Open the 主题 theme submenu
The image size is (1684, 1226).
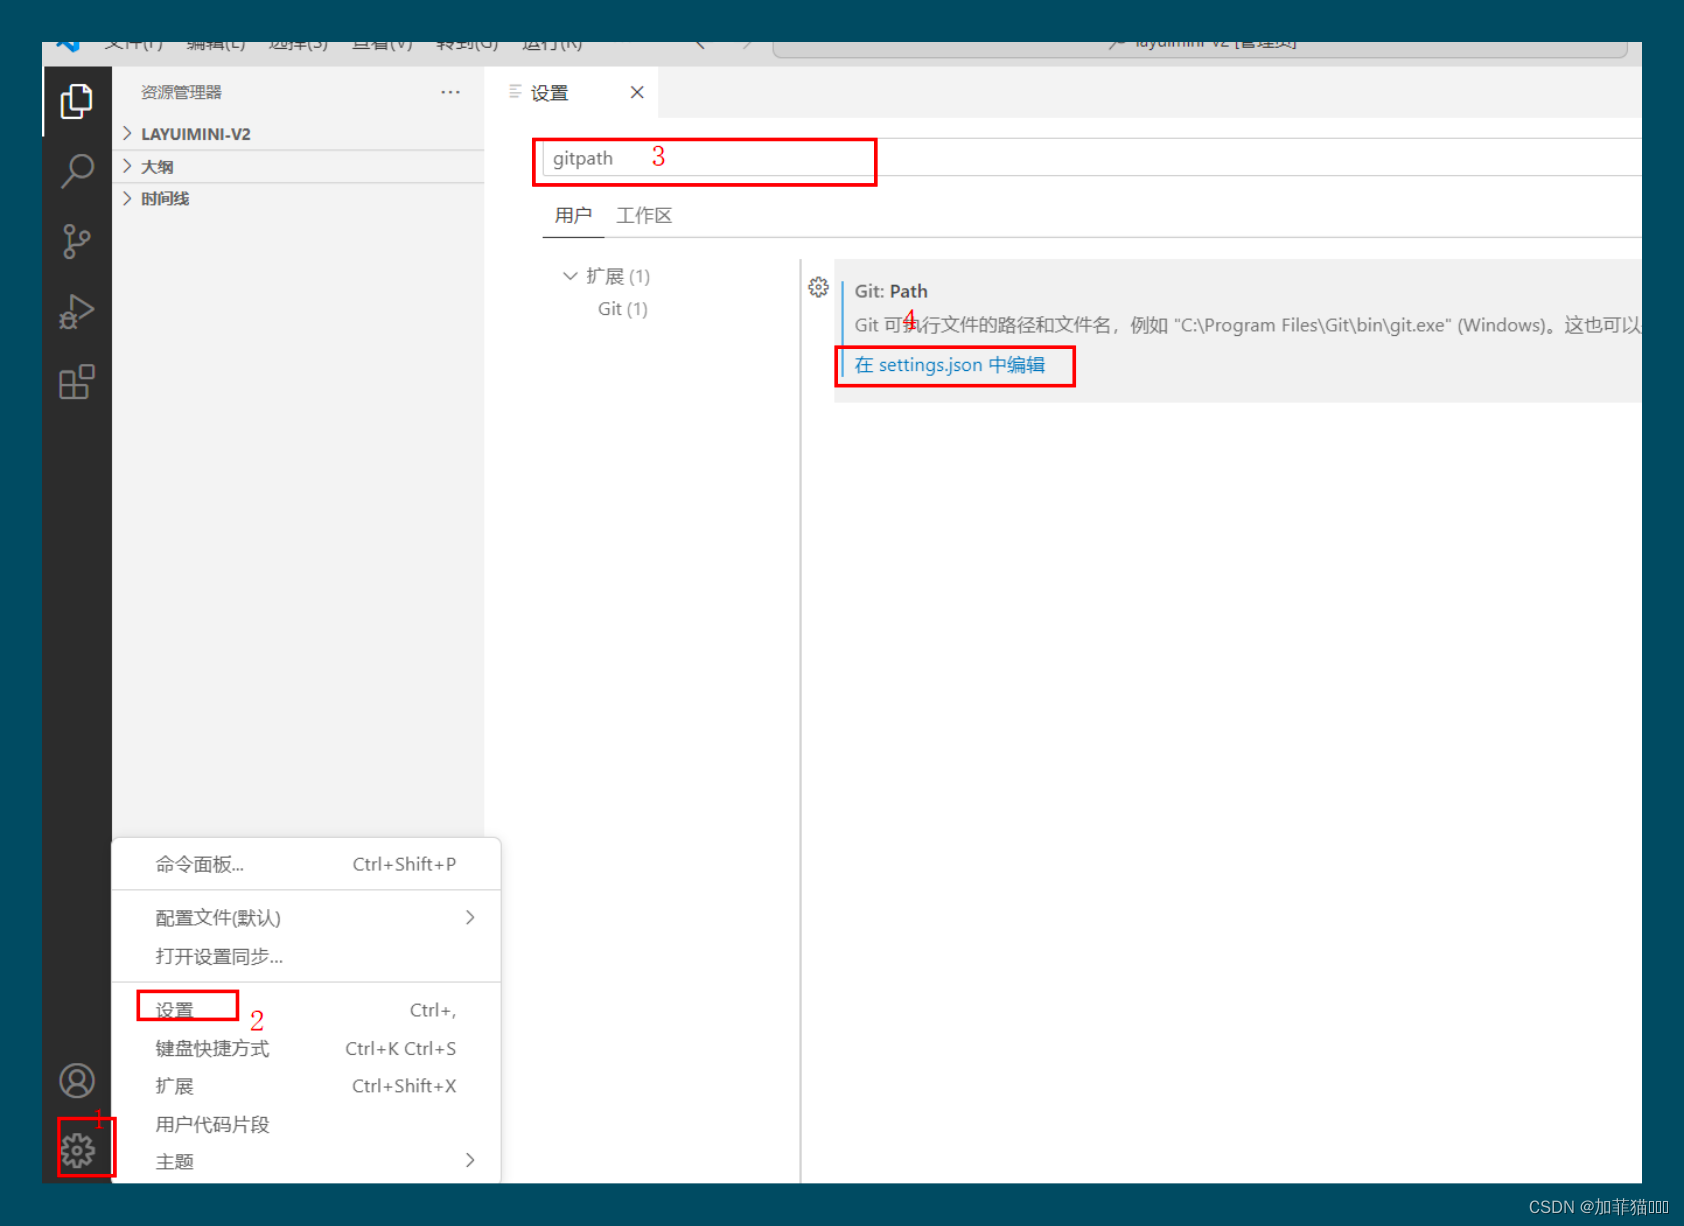[x=306, y=1161]
